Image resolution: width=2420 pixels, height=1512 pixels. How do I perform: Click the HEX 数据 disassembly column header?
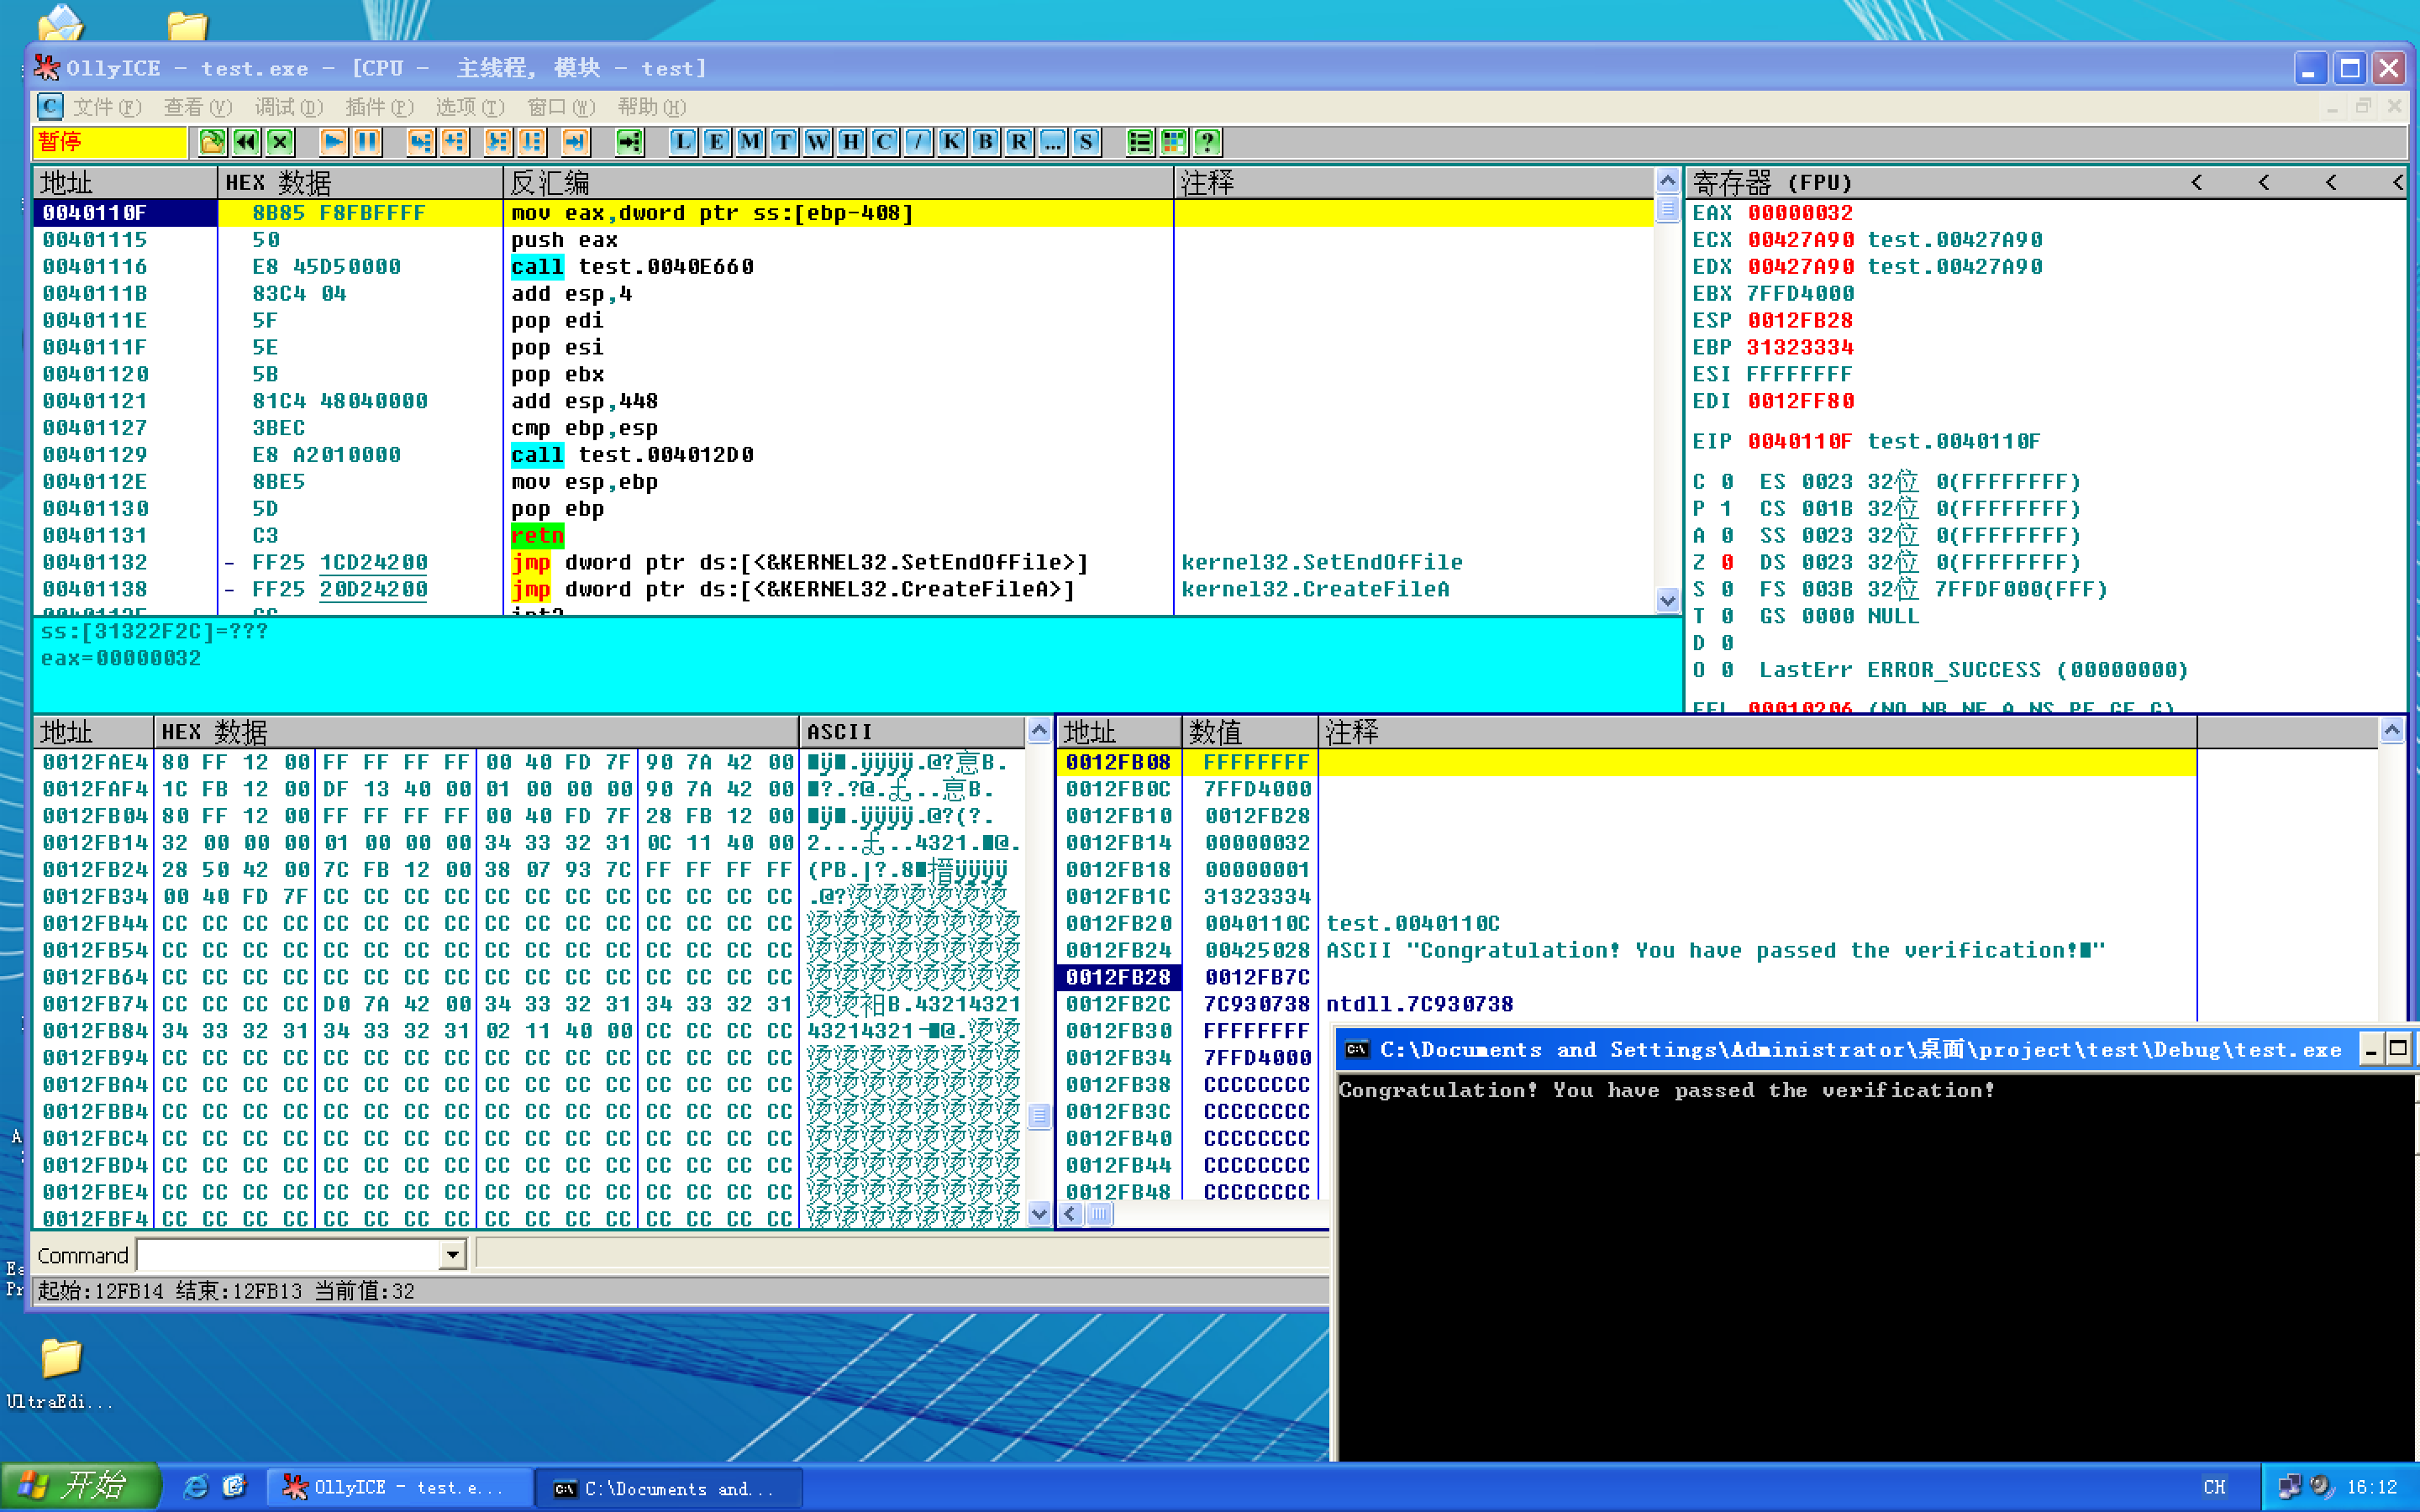[360, 183]
